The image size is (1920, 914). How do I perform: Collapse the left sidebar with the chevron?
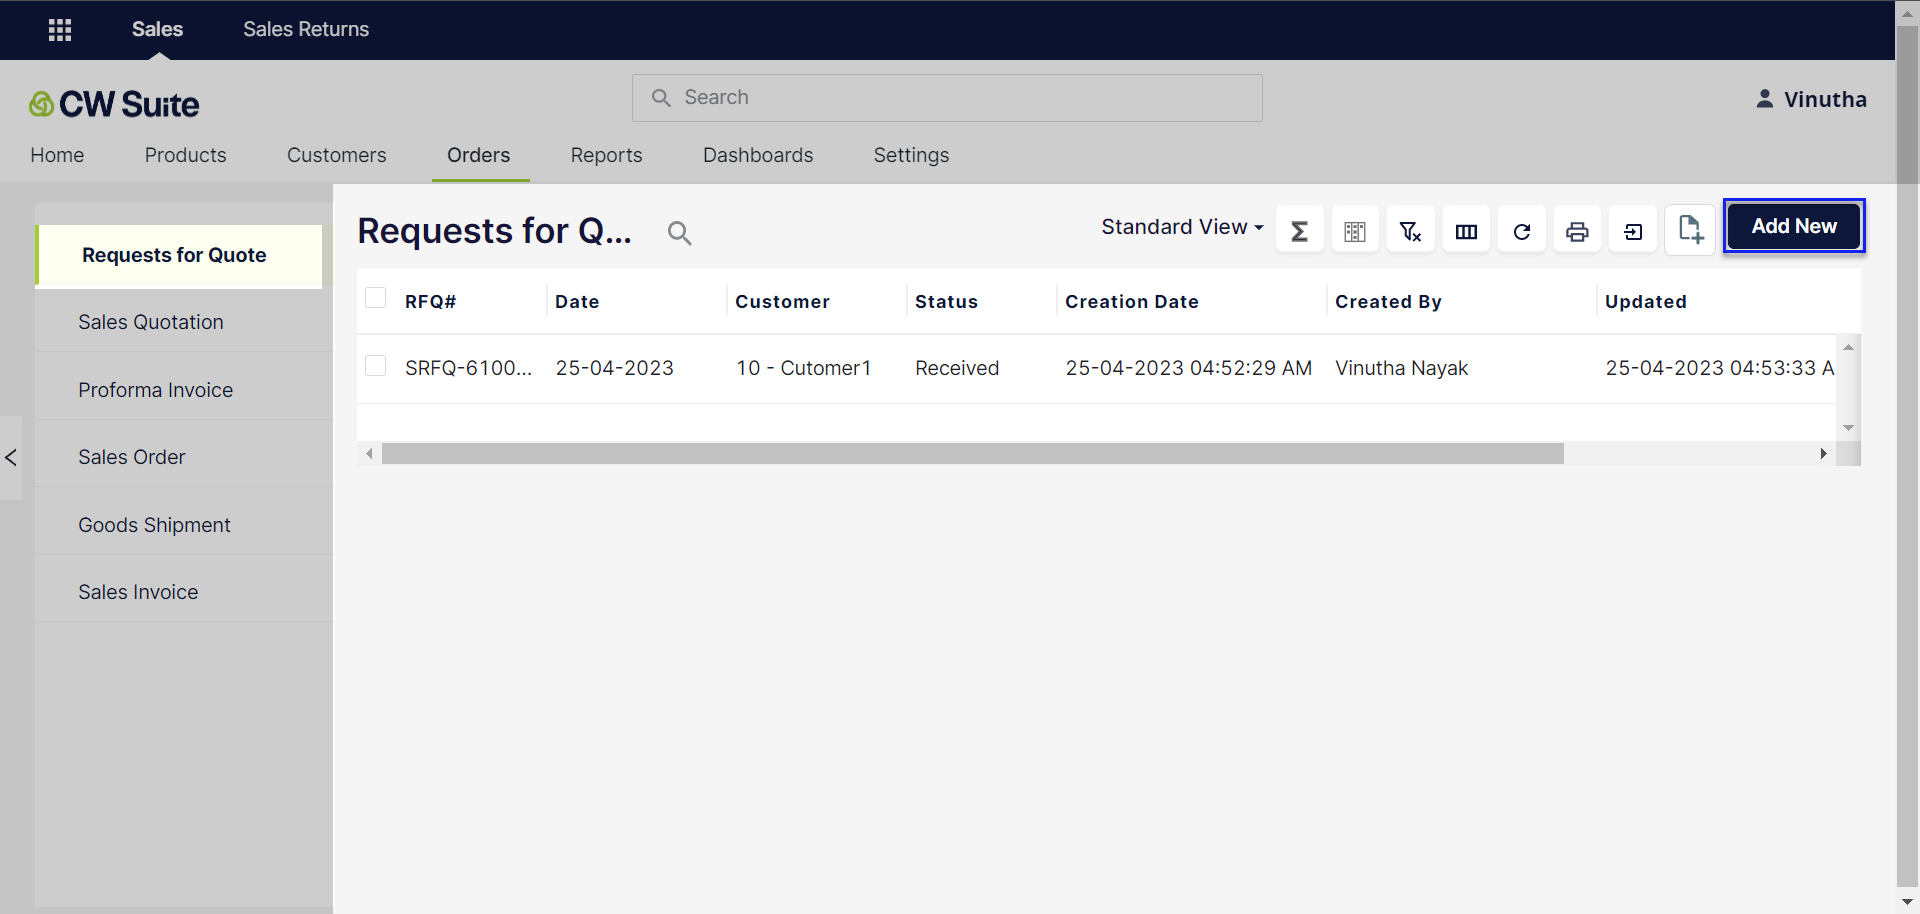pyautogui.click(x=11, y=457)
